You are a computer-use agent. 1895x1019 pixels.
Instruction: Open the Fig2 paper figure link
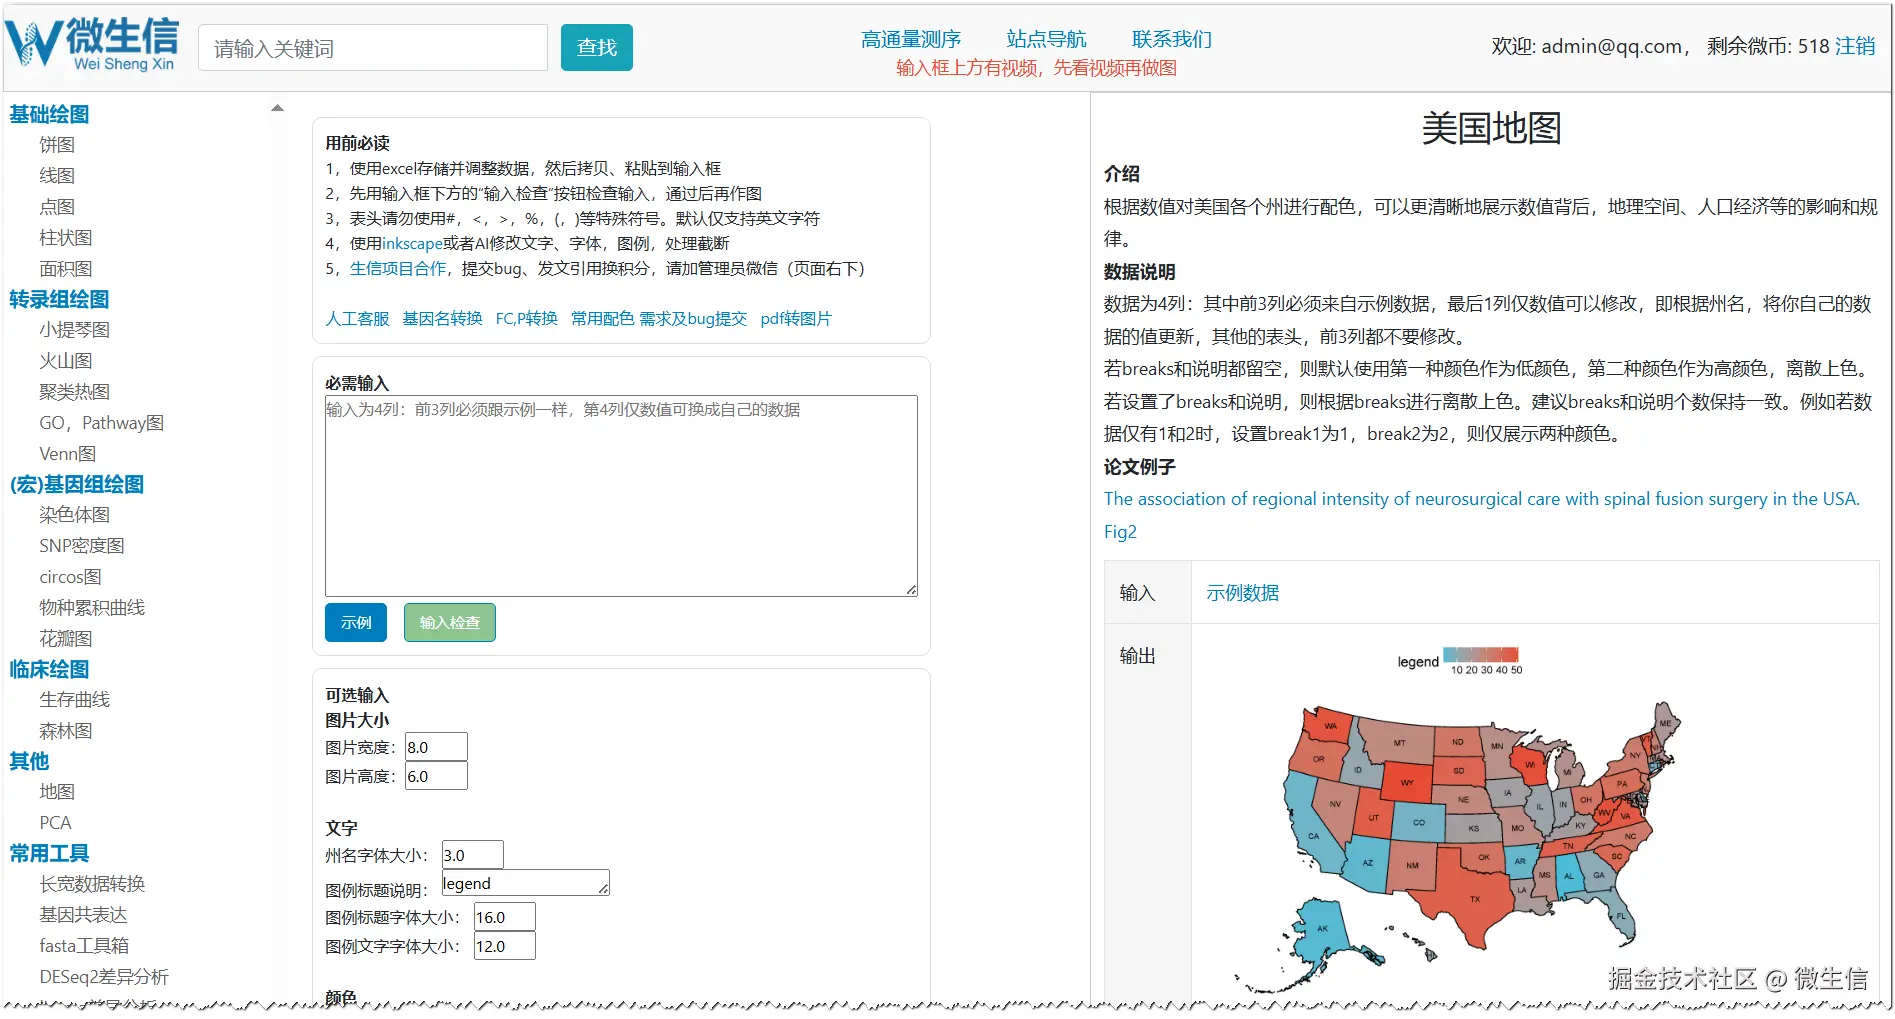point(1120,532)
